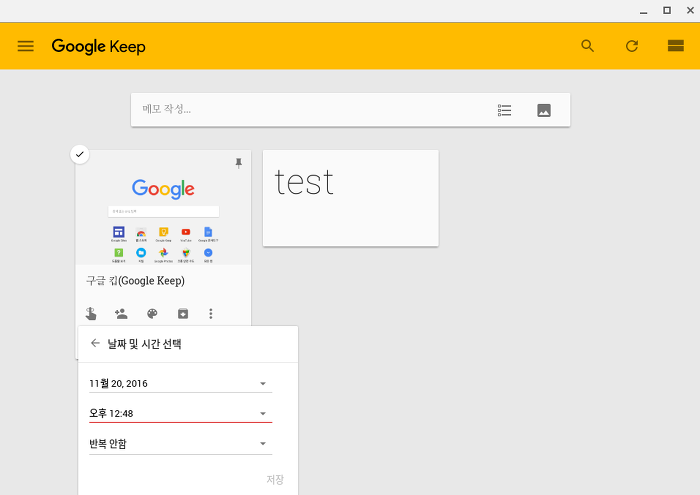This screenshot has height=495, width=700.
Task: Expand the date dropdown 11월 20, 2016
Action: tap(180, 384)
